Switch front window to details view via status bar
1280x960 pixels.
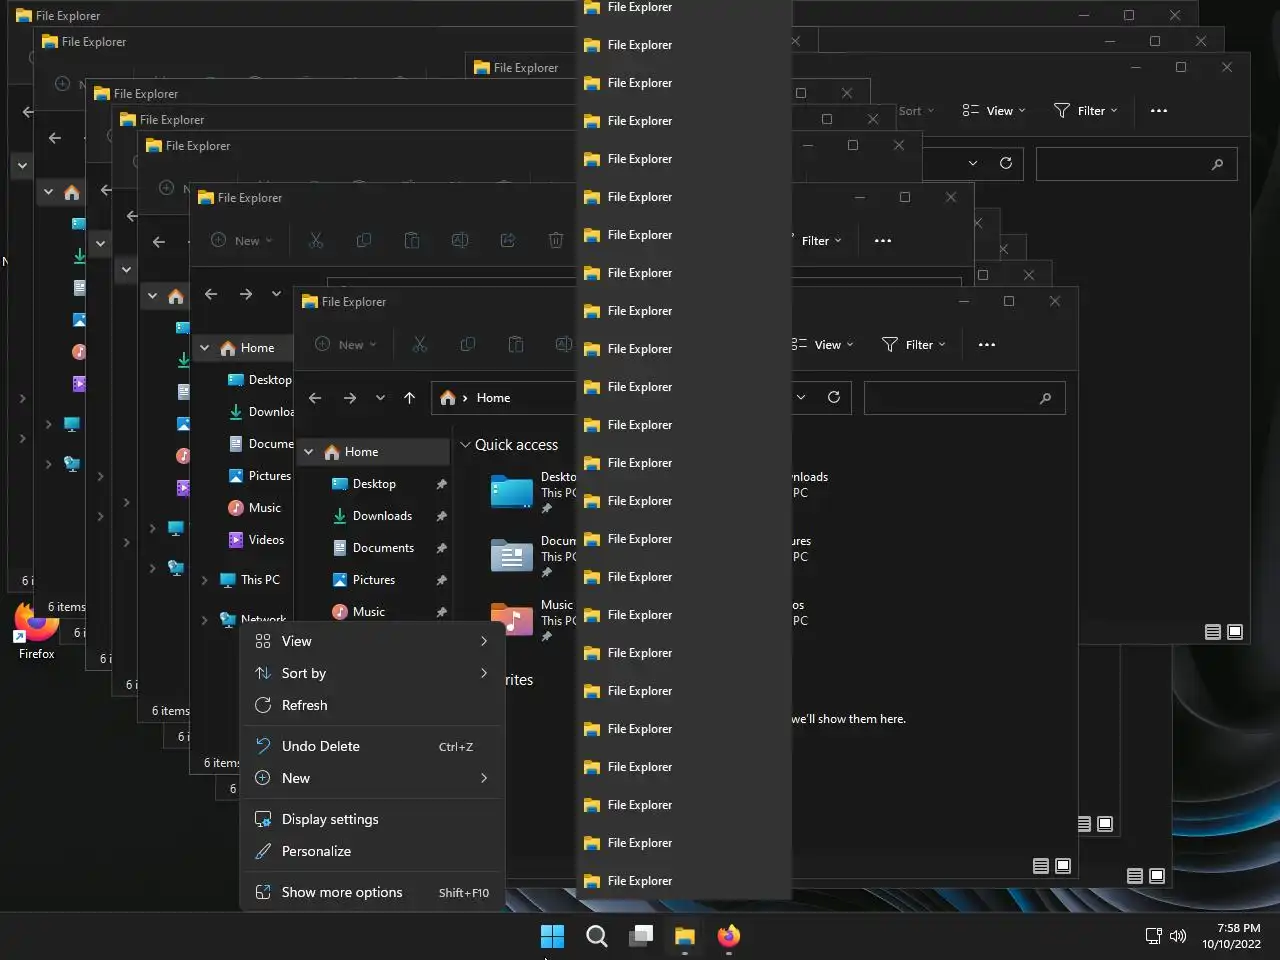point(1041,866)
